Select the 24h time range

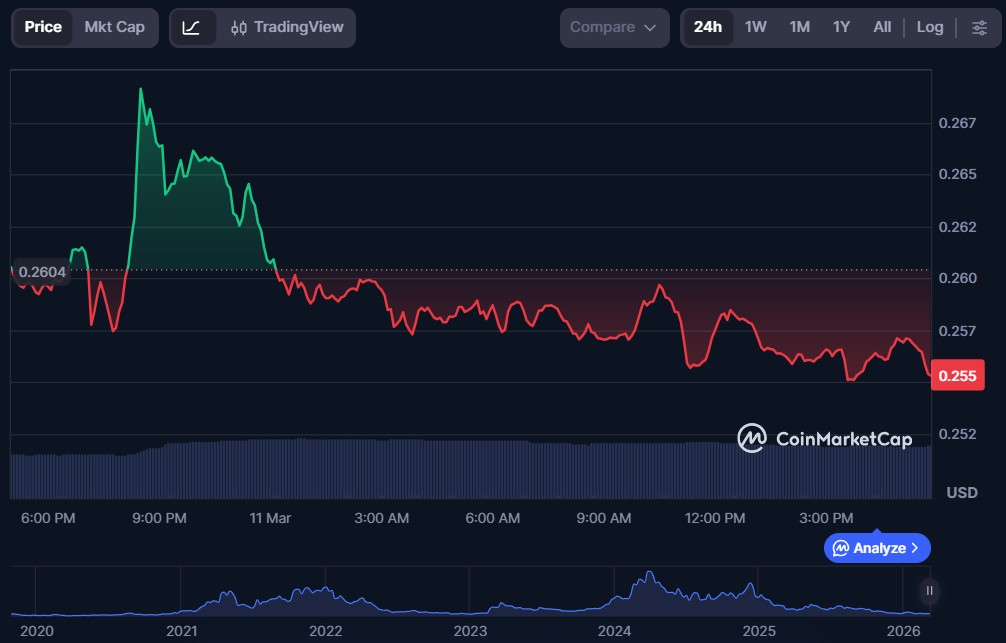(708, 28)
